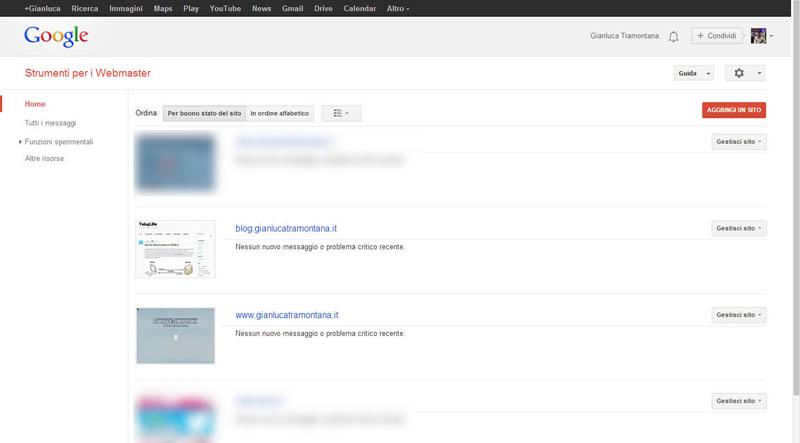Open the settings gear menu
Image resolution: width=800 pixels, height=443 pixels.
coord(745,73)
